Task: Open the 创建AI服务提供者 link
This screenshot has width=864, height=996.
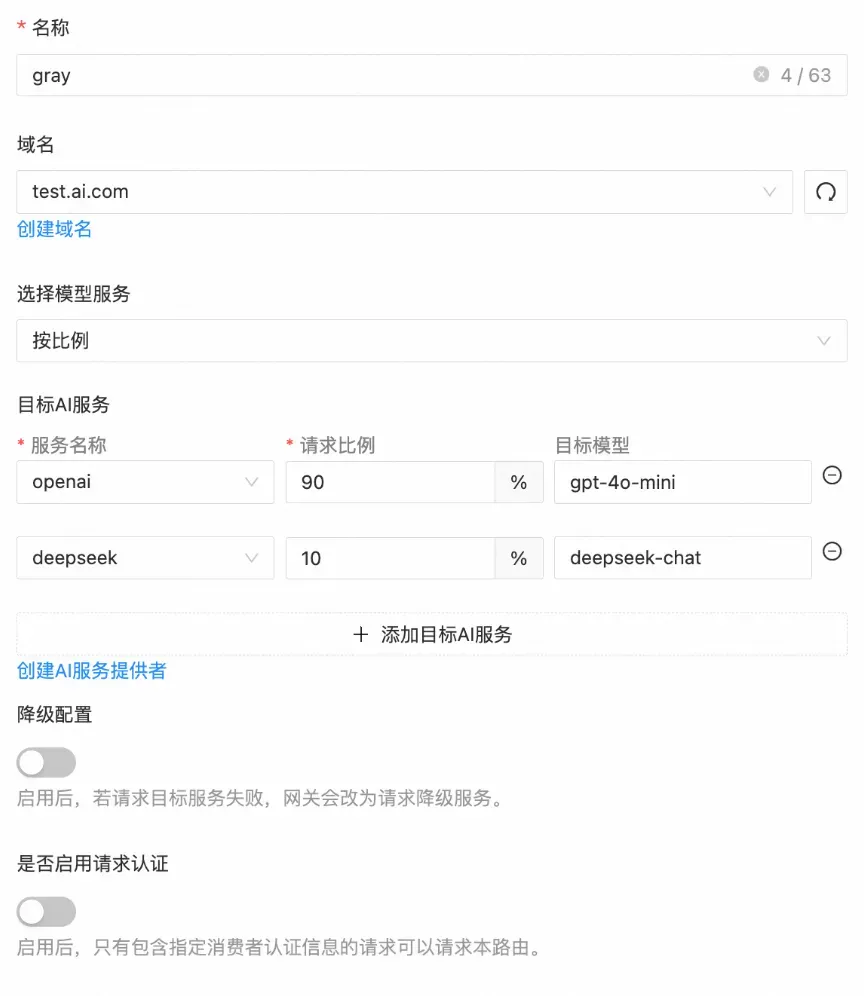Action: 91,671
